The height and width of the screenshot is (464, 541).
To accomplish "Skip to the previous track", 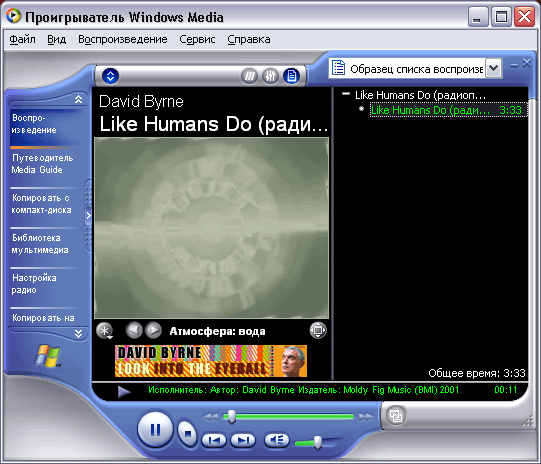I will pos(214,440).
